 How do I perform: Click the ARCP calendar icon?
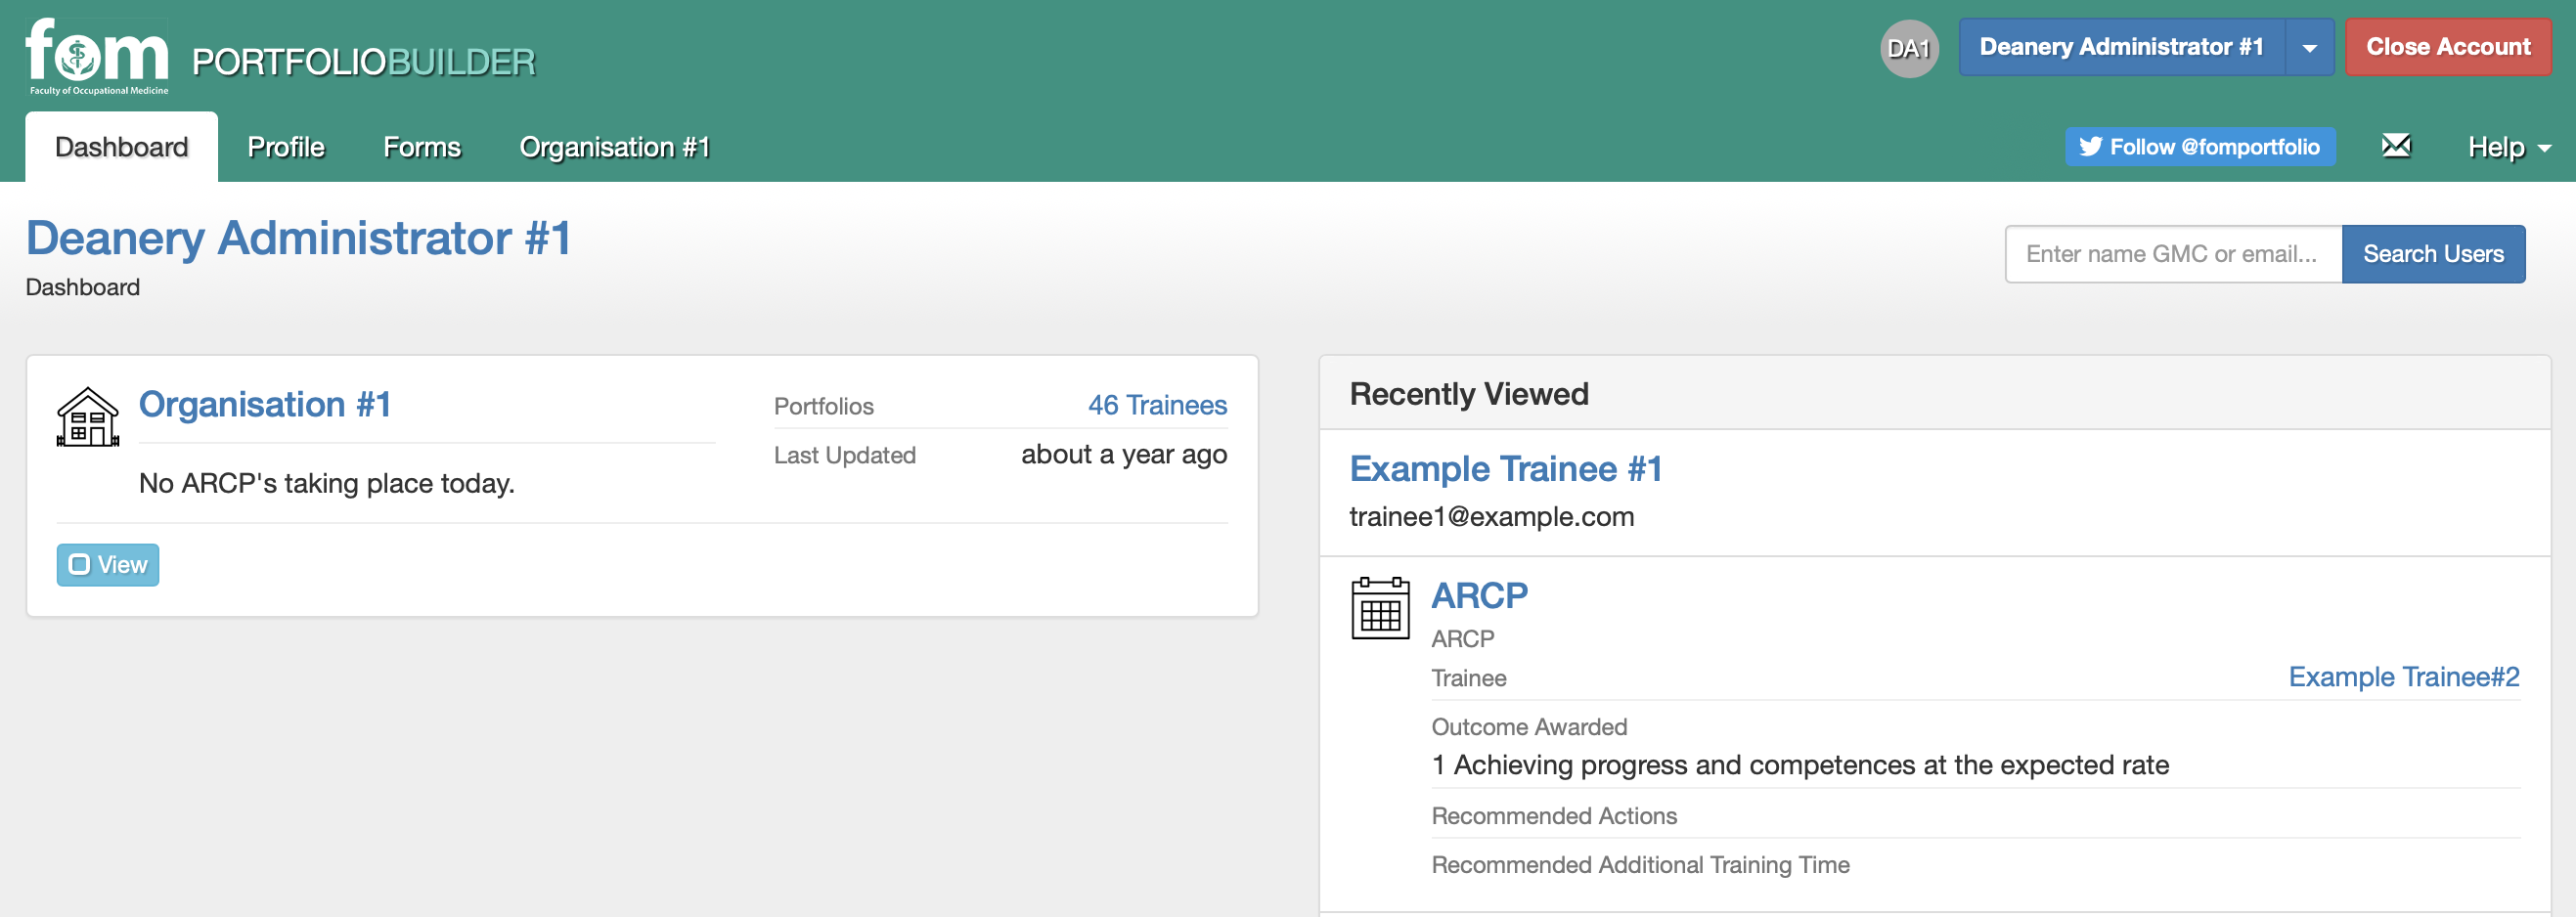pyautogui.click(x=1380, y=607)
